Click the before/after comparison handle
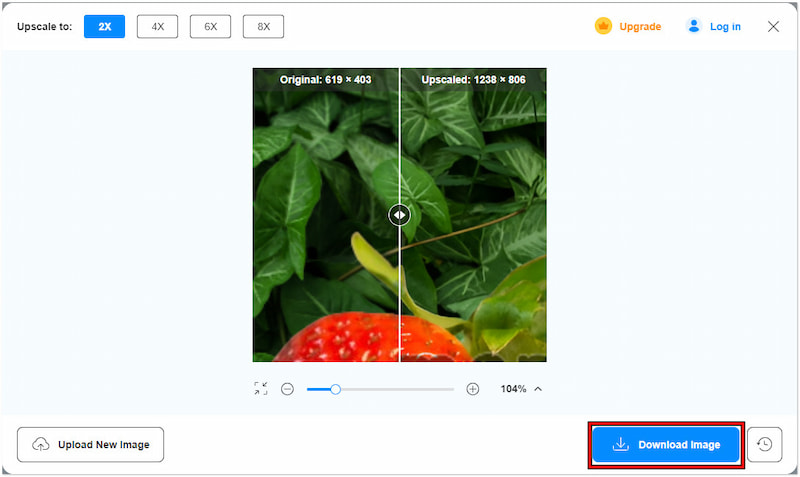 click(x=399, y=215)
